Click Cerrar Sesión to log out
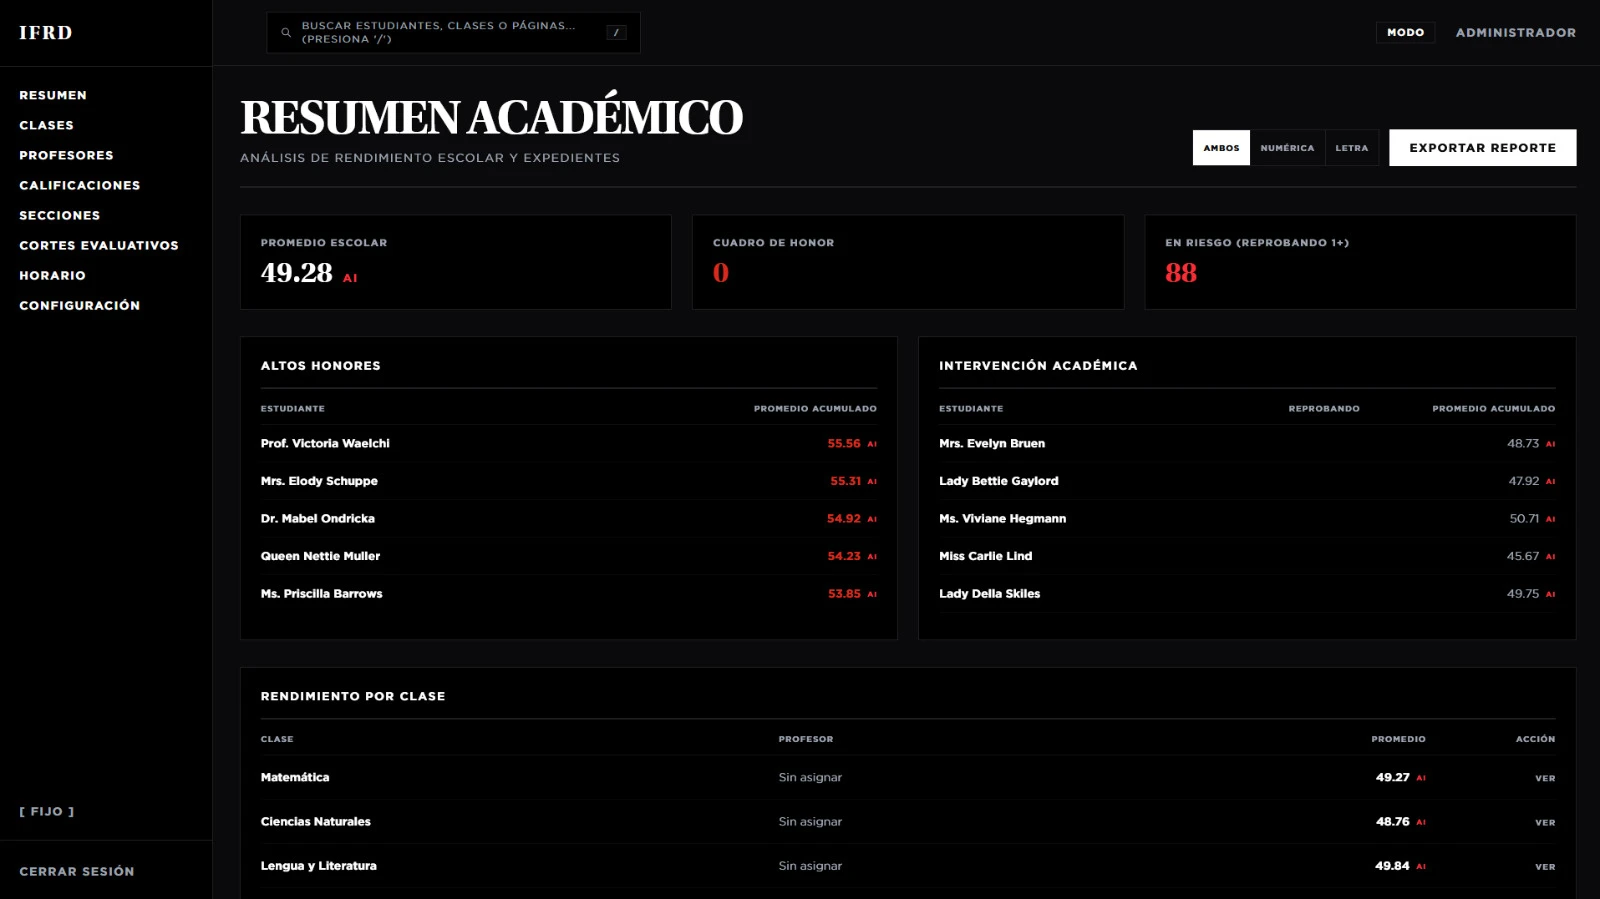 77,872
